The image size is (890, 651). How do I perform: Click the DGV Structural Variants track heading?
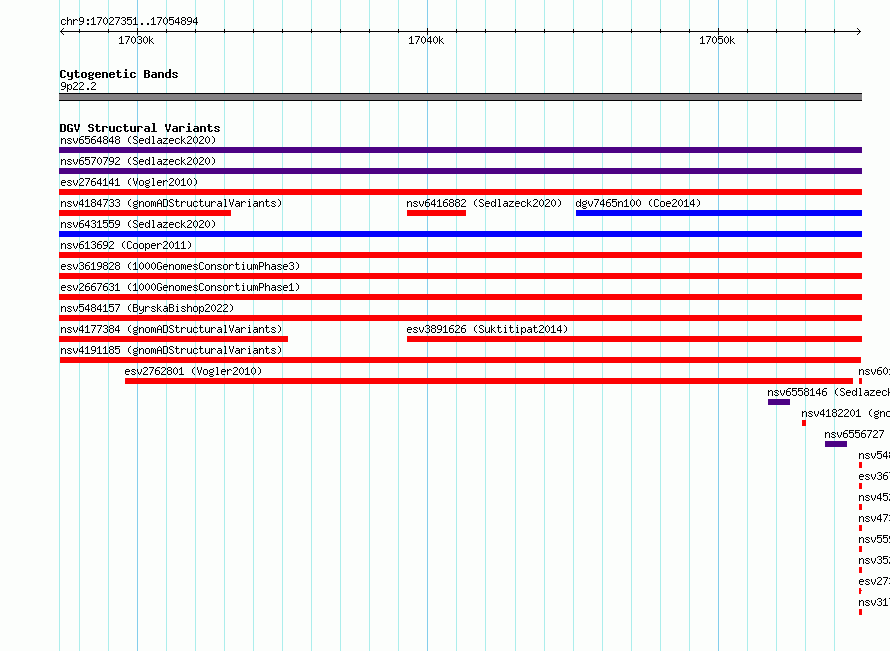pyautogui.click(x=140, y=128)
